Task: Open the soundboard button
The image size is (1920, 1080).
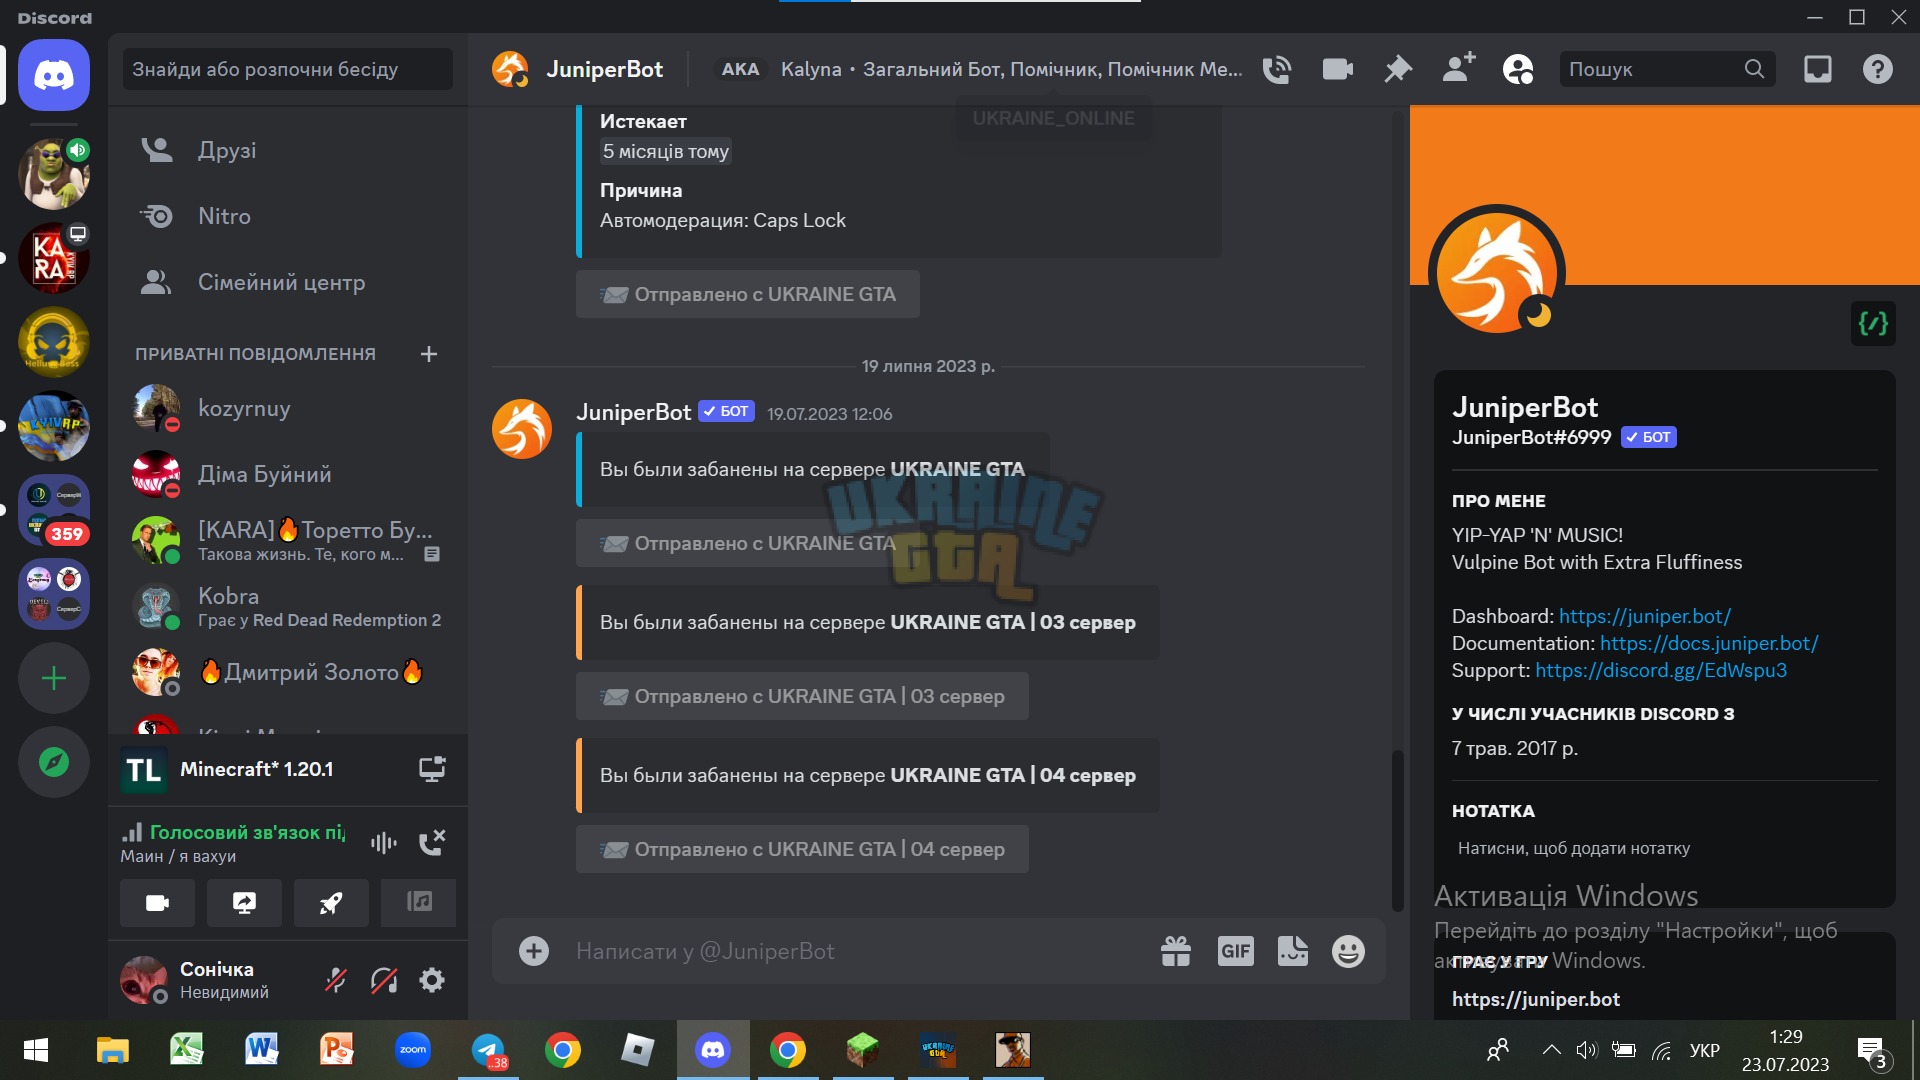Action: coord(419,903)
